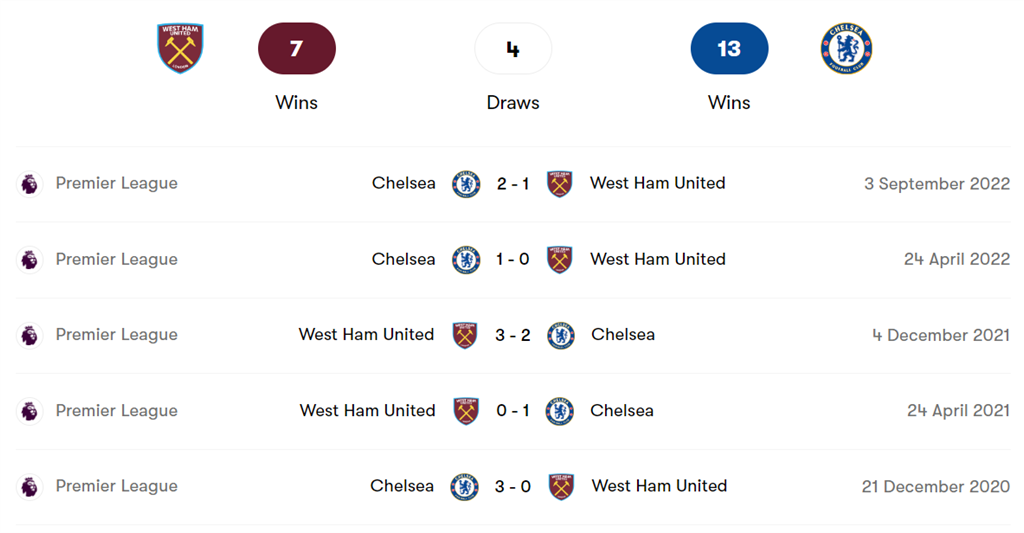The width and height of the screenshot is (1024, 533).
Task: Click the blue 13 wins badge
Action: click(x=729, y=49)
